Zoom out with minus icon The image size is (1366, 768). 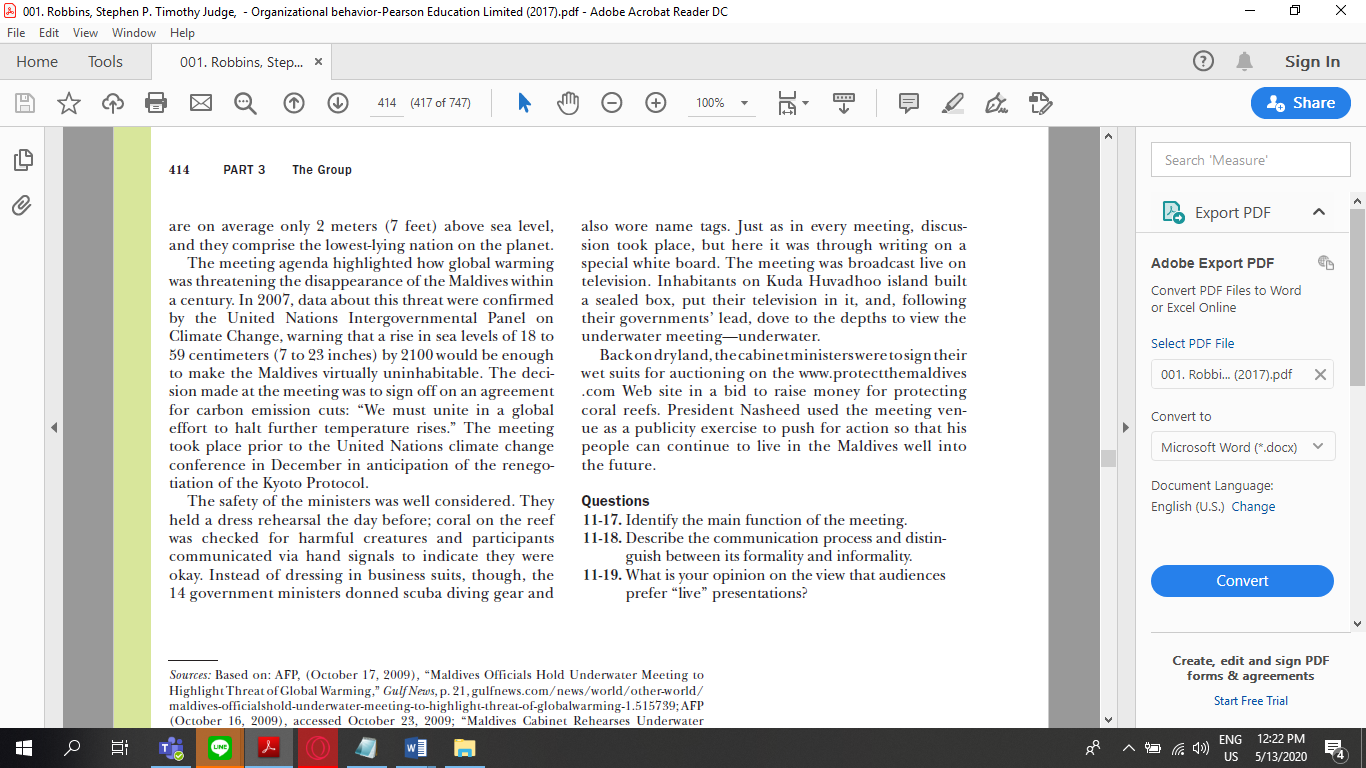click(612, 103)
